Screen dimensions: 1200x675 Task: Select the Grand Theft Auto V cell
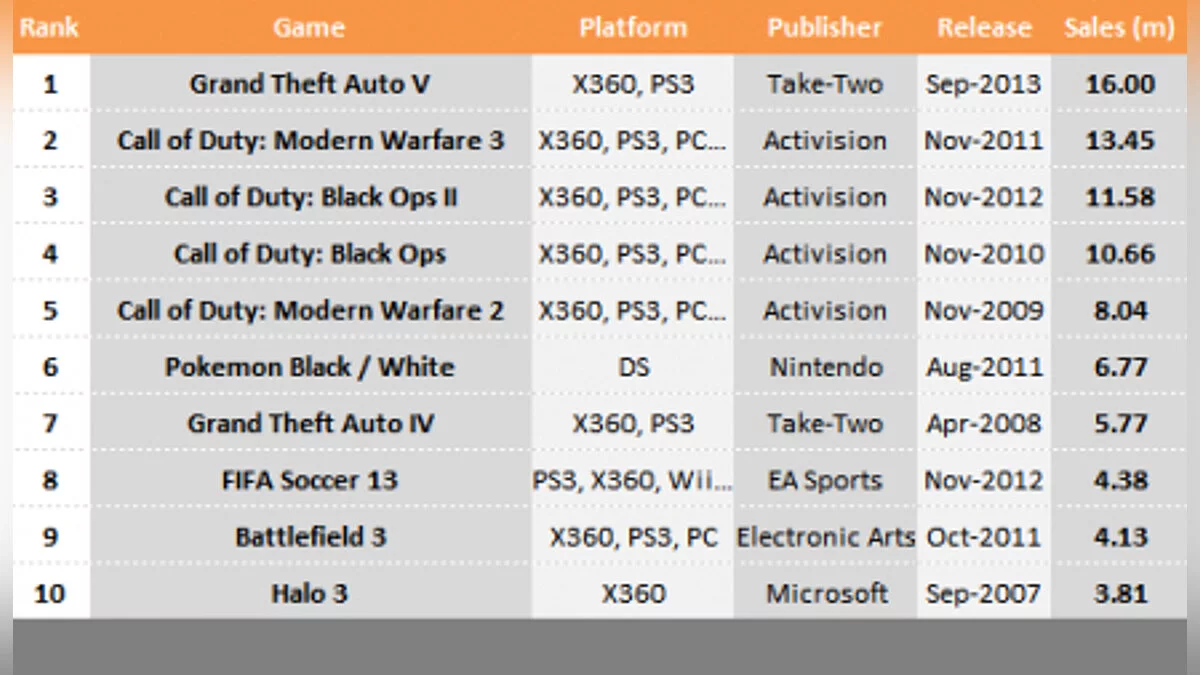click(x=310, y=84)
